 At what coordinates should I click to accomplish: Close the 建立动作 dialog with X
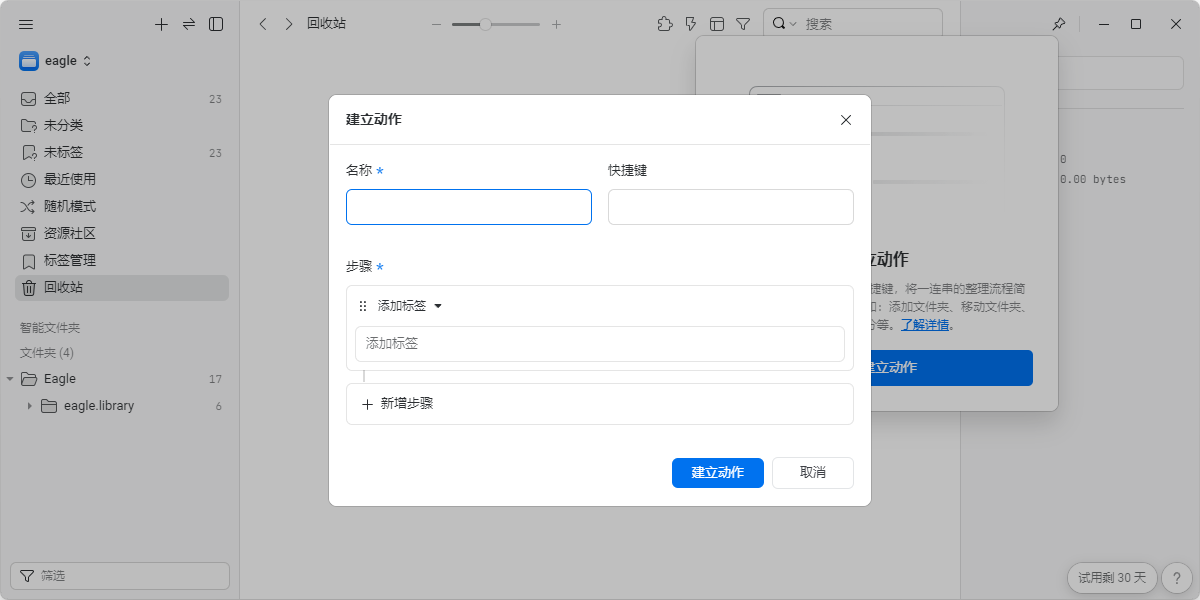(846, 120)
